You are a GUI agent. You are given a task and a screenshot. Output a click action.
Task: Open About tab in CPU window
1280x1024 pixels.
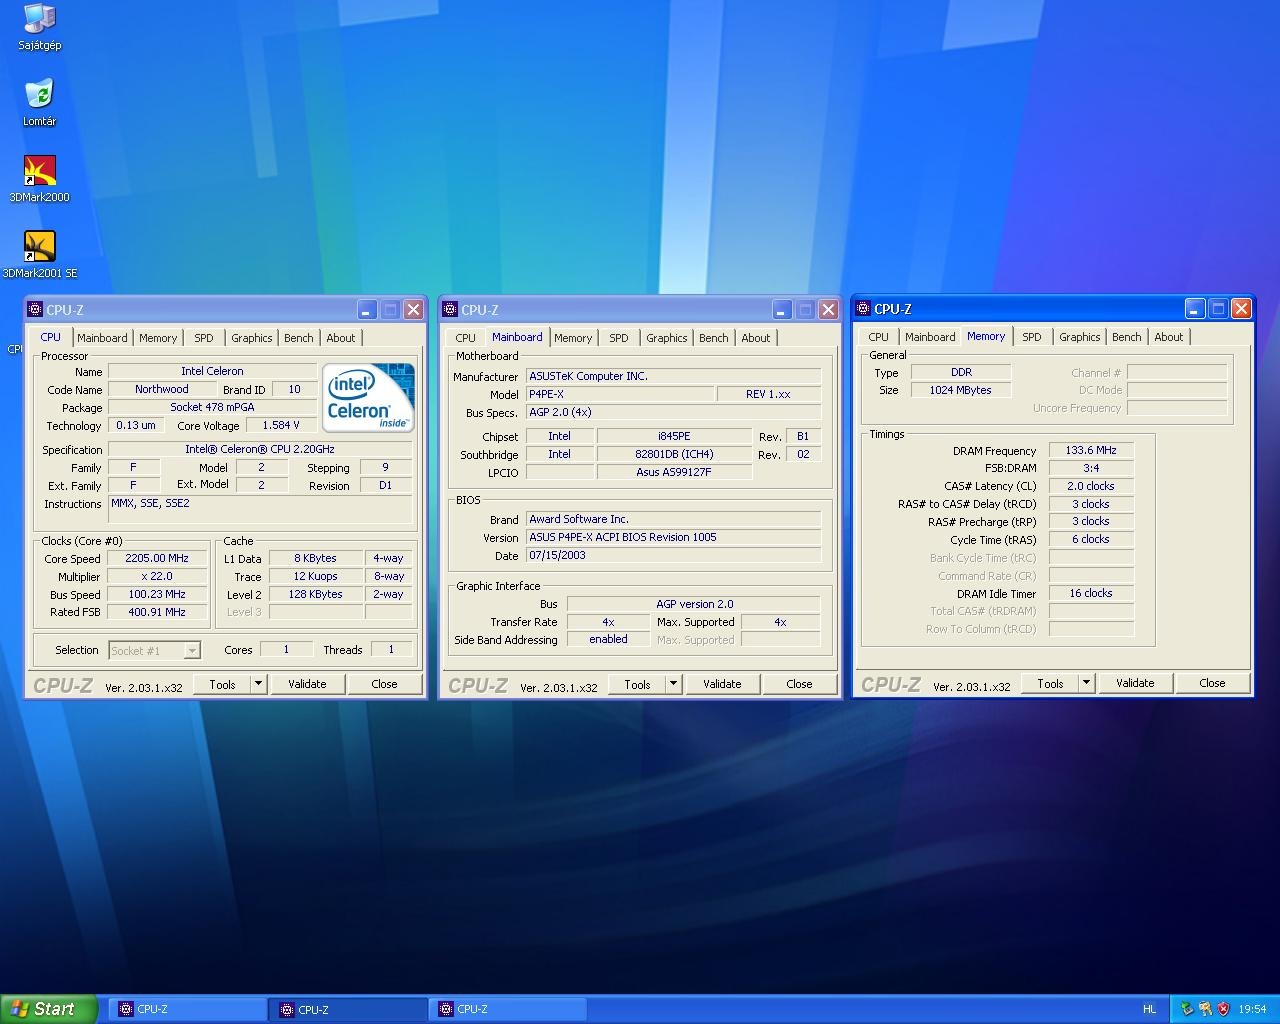pyautogui.click(x=341, y=338)
